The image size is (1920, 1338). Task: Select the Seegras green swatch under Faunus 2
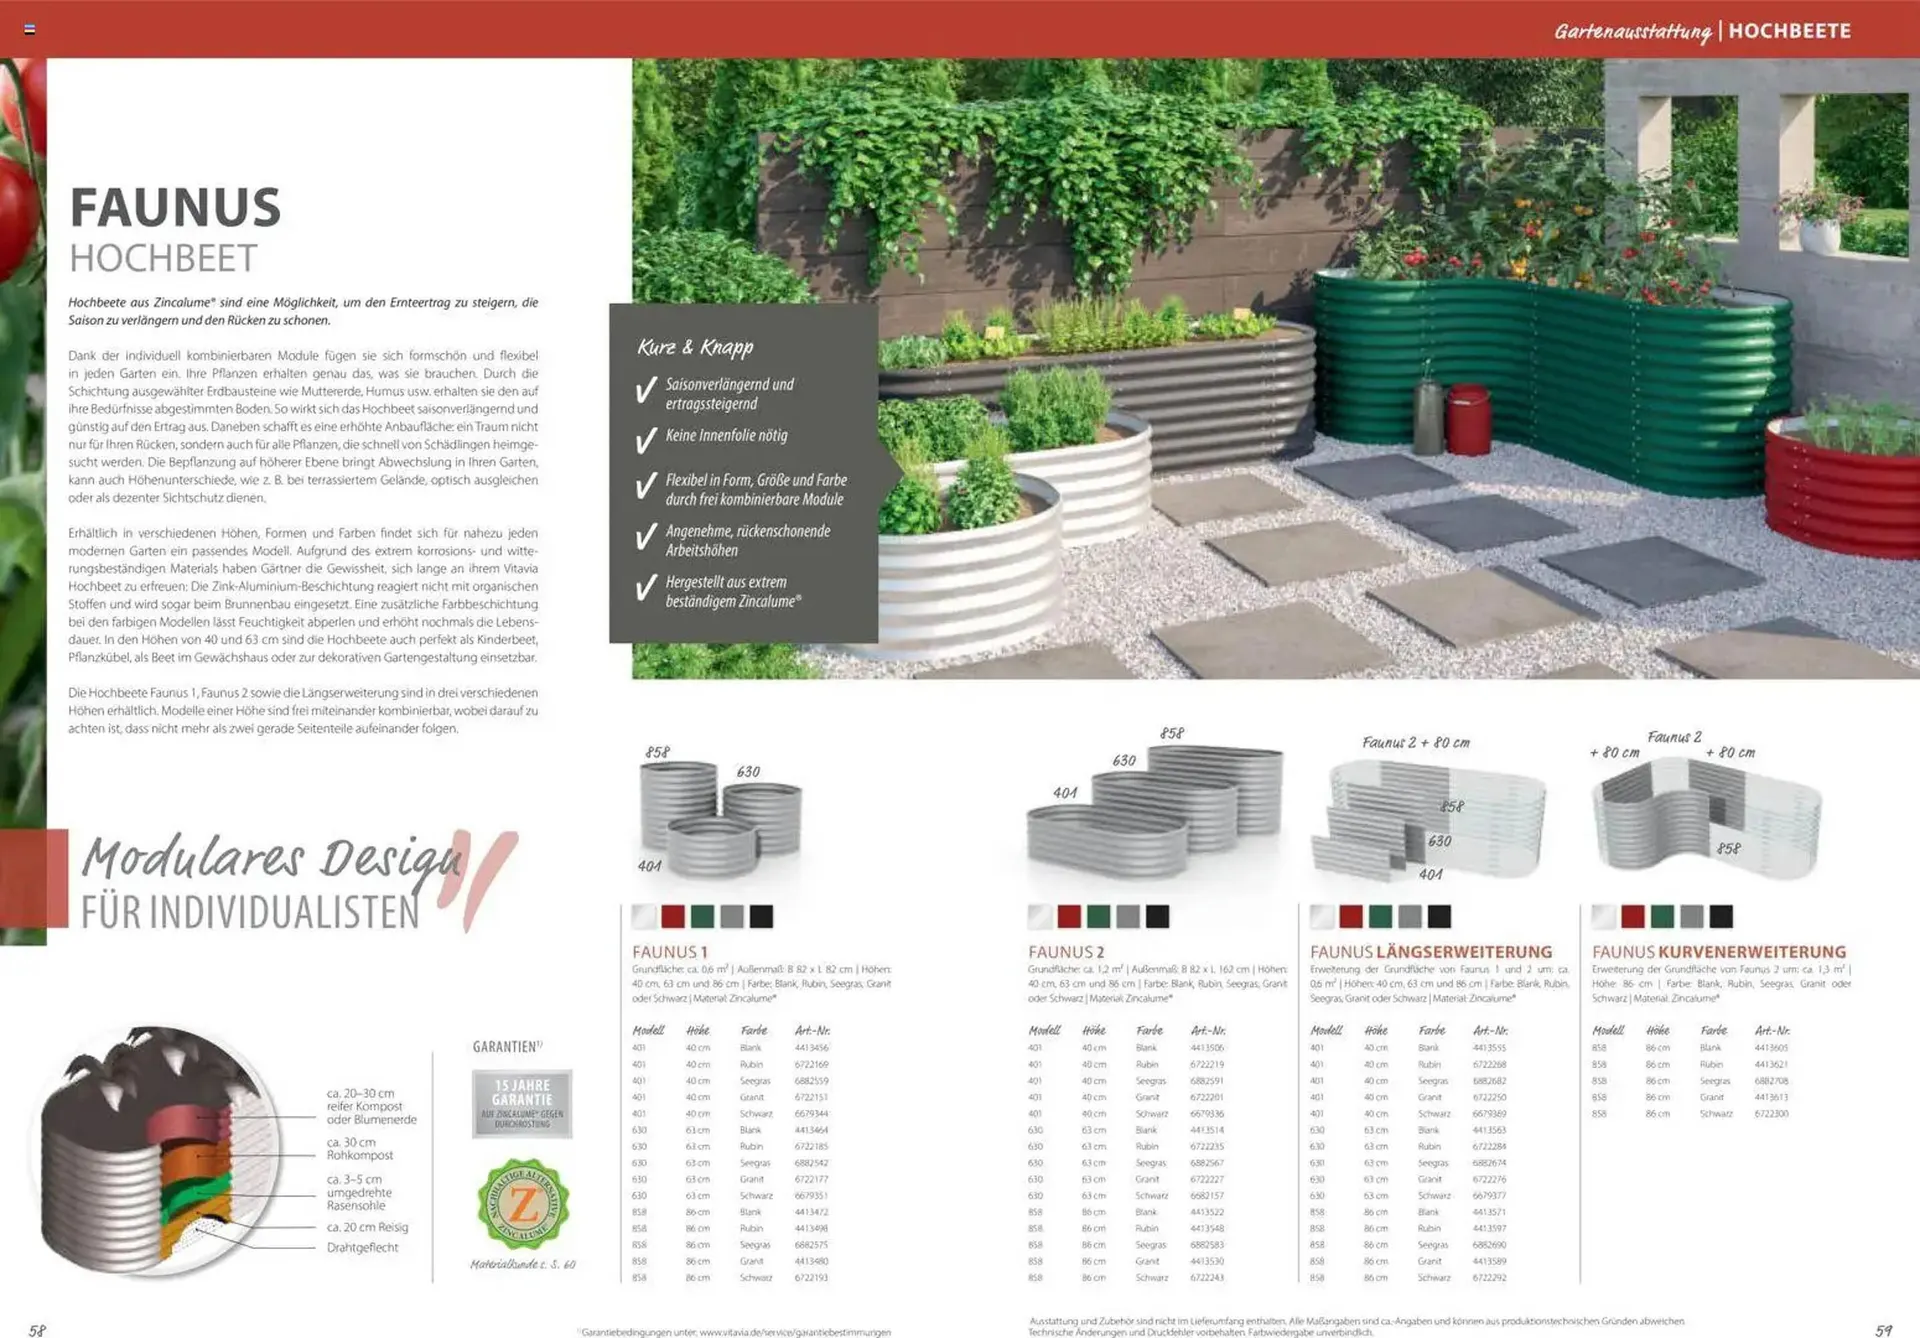pyautogui.click(x=1099, y=916)
